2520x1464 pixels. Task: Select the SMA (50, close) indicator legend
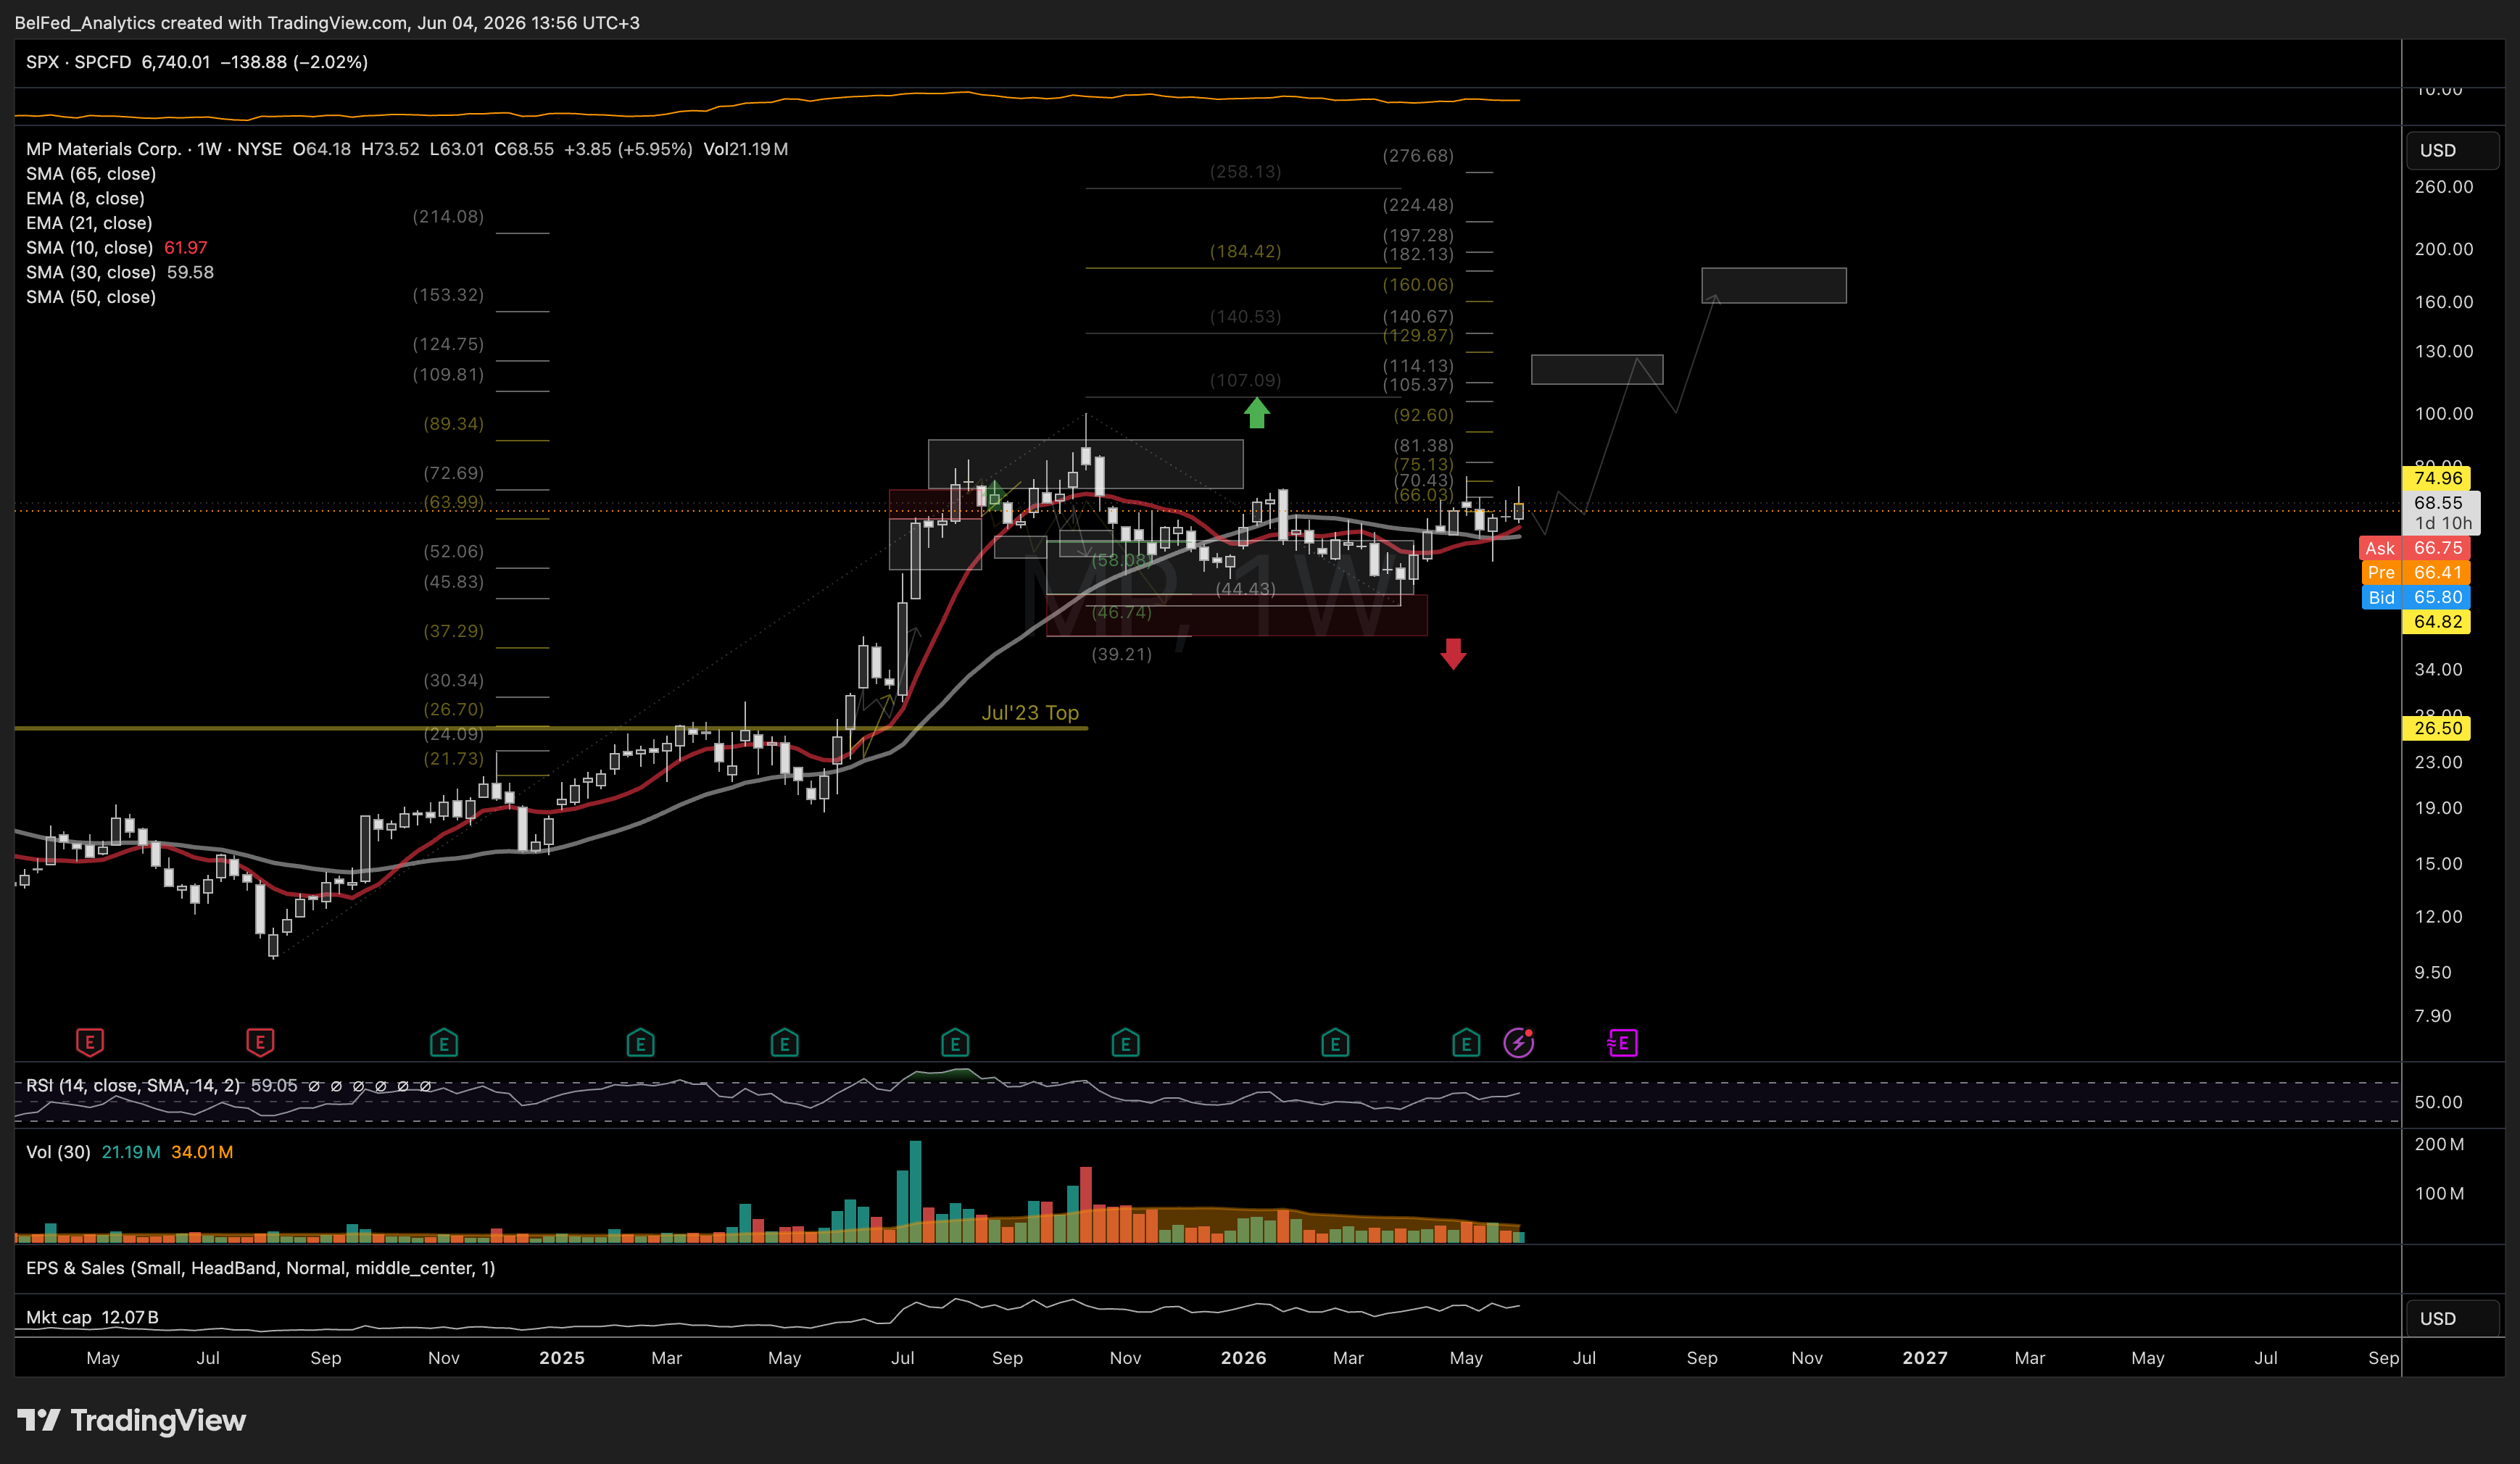pyautogui.click(x=91, y=297)
